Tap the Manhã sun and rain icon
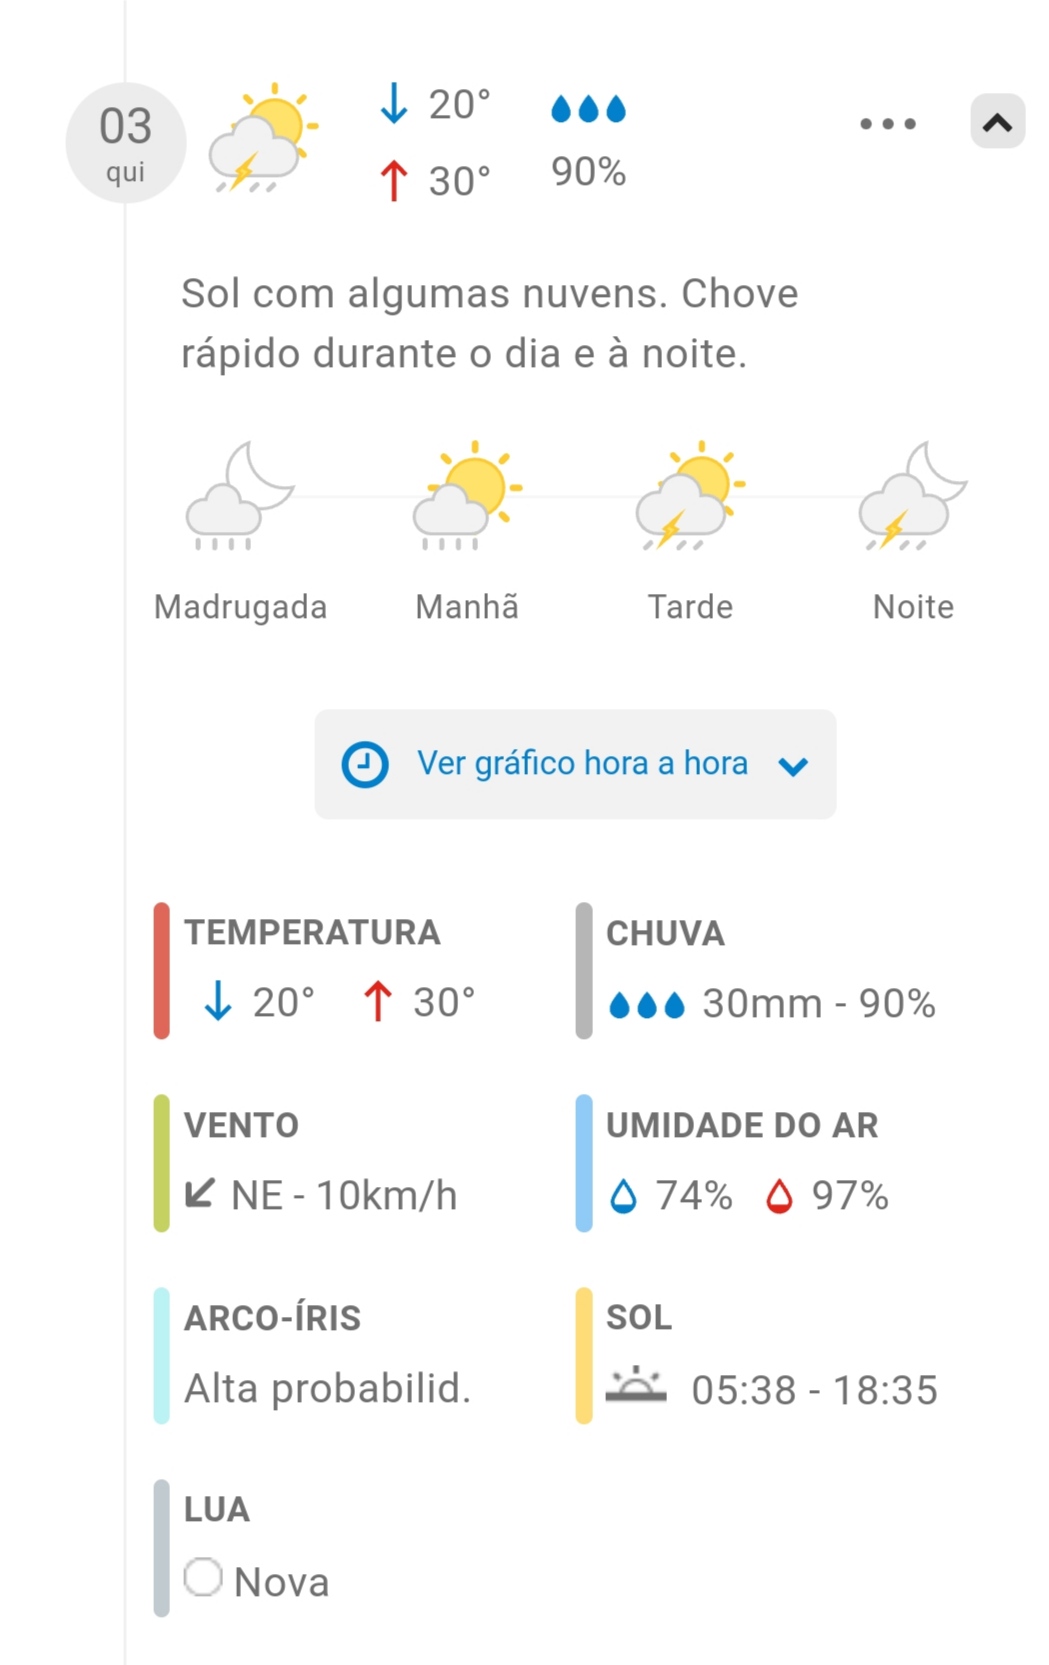This screenshot has height=1665, width=1049. [467, 497]
